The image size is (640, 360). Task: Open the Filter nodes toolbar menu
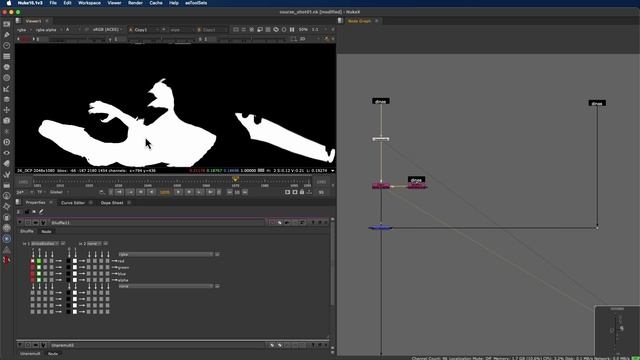7,78
